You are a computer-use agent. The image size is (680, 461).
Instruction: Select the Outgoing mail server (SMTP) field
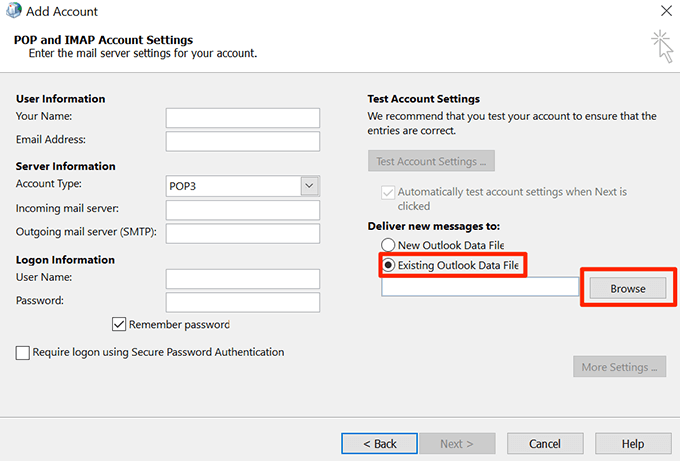tap(242, 233)
